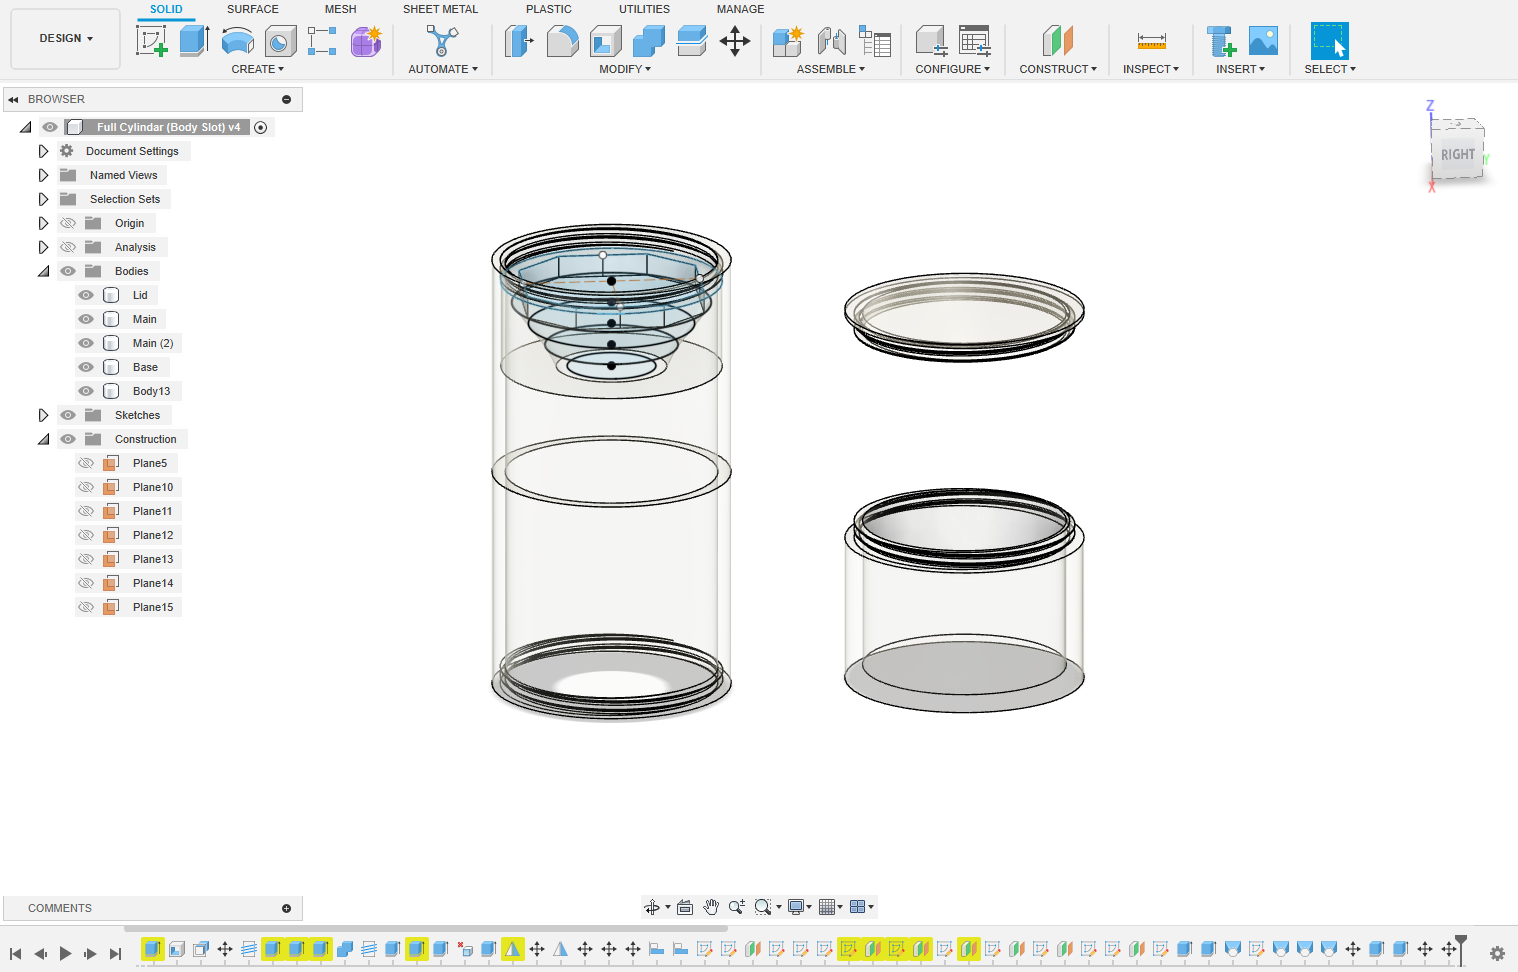Show Plane5 construction plane

tap(86, 463)
